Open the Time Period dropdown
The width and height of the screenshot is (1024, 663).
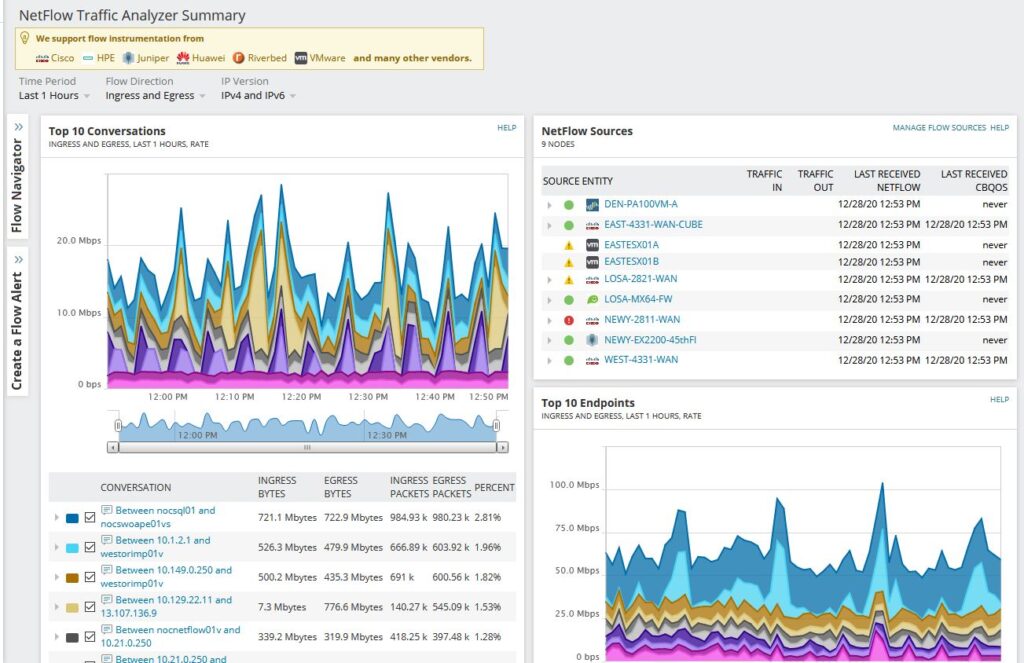55,96
